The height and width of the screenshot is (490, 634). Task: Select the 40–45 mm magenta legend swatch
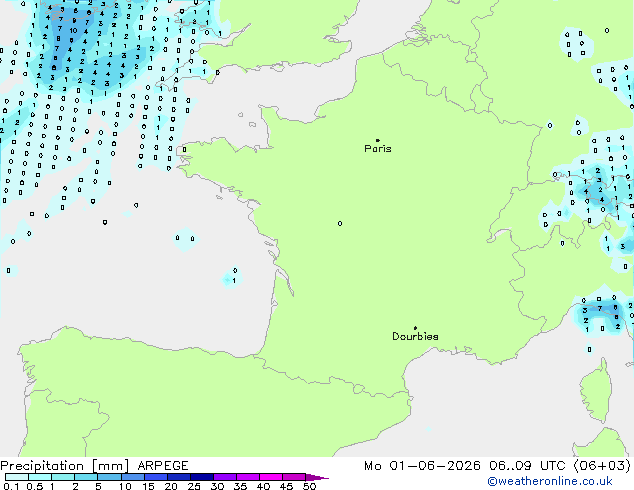pos(271,477)
